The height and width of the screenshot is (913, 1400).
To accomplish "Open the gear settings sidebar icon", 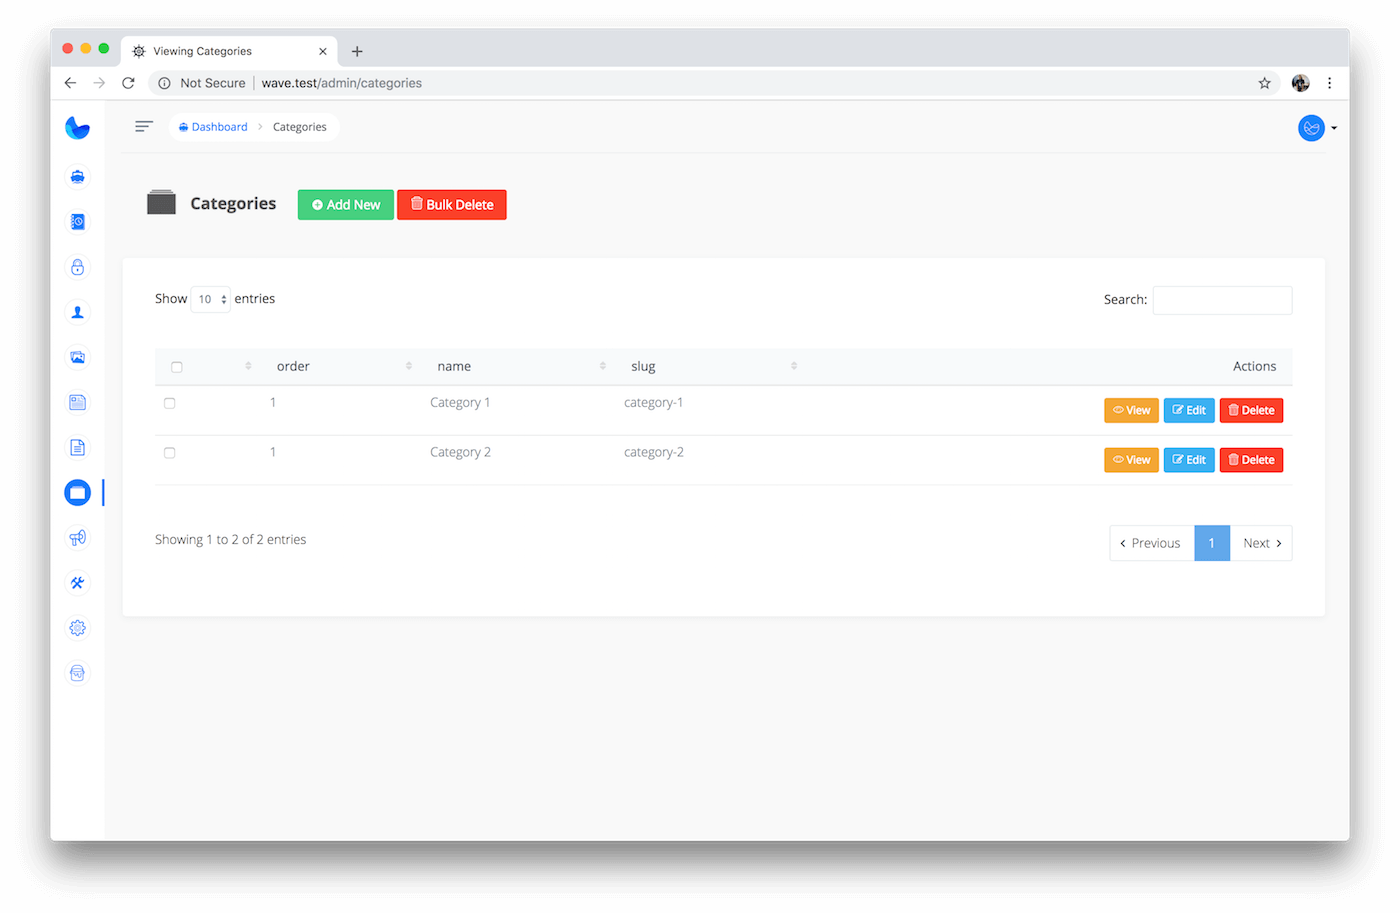I will (x=77, y=628).
